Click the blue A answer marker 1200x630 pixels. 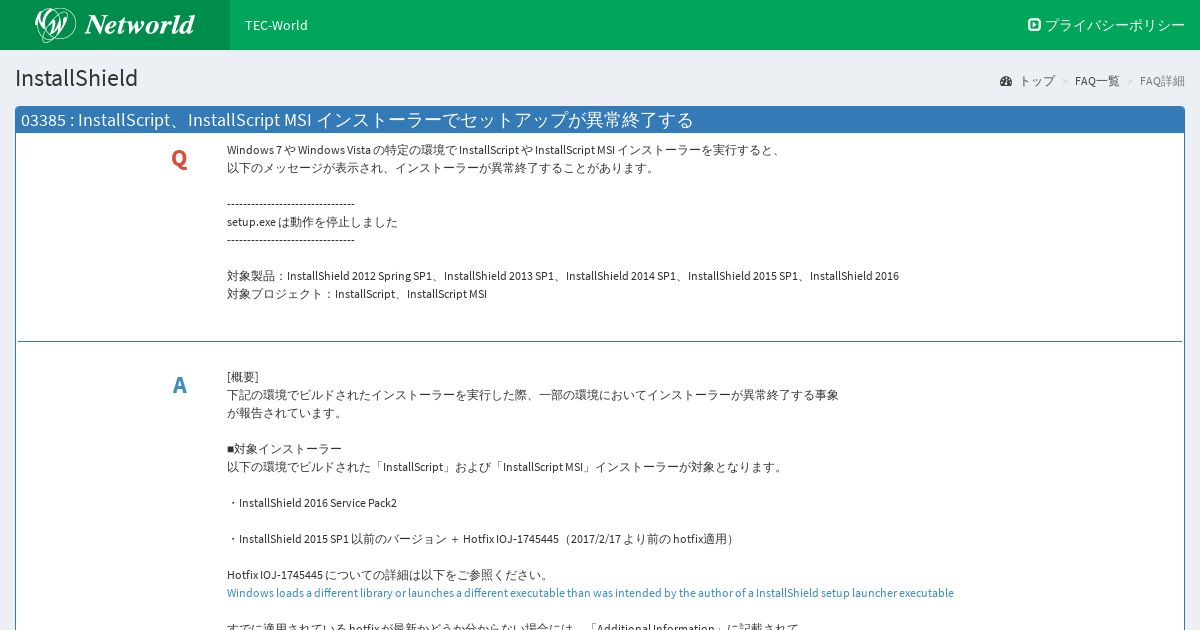[x=179, y=385]
